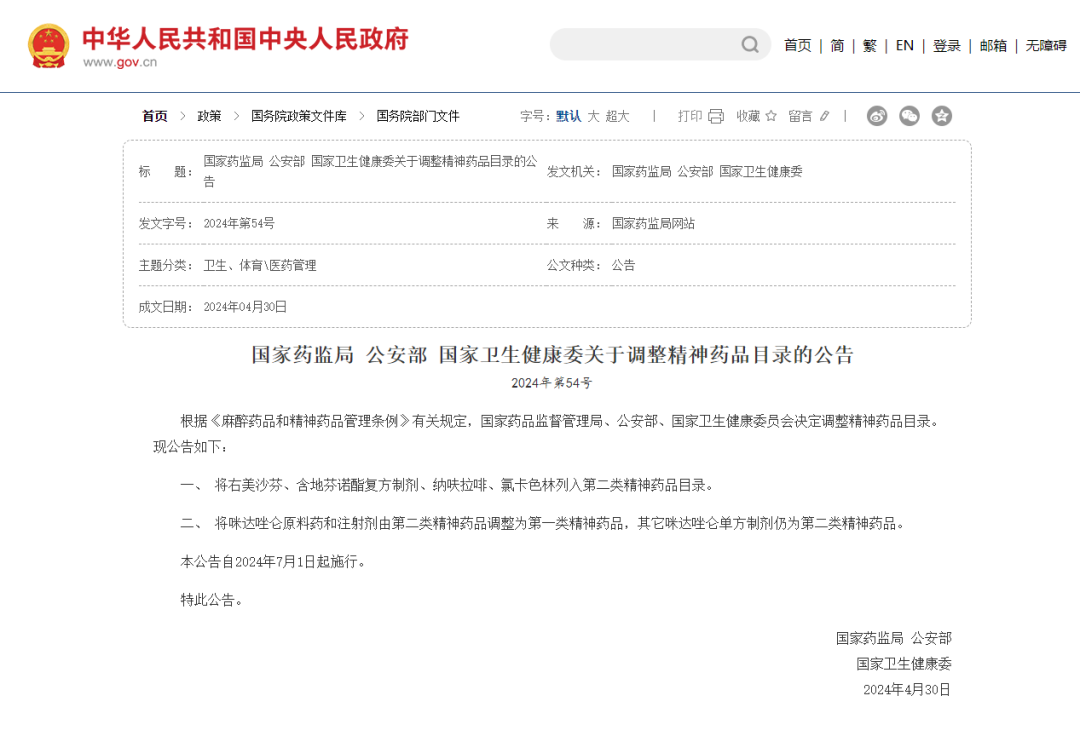Click the national emblem logo
The image size is (1080, 736).
(49, 46)
